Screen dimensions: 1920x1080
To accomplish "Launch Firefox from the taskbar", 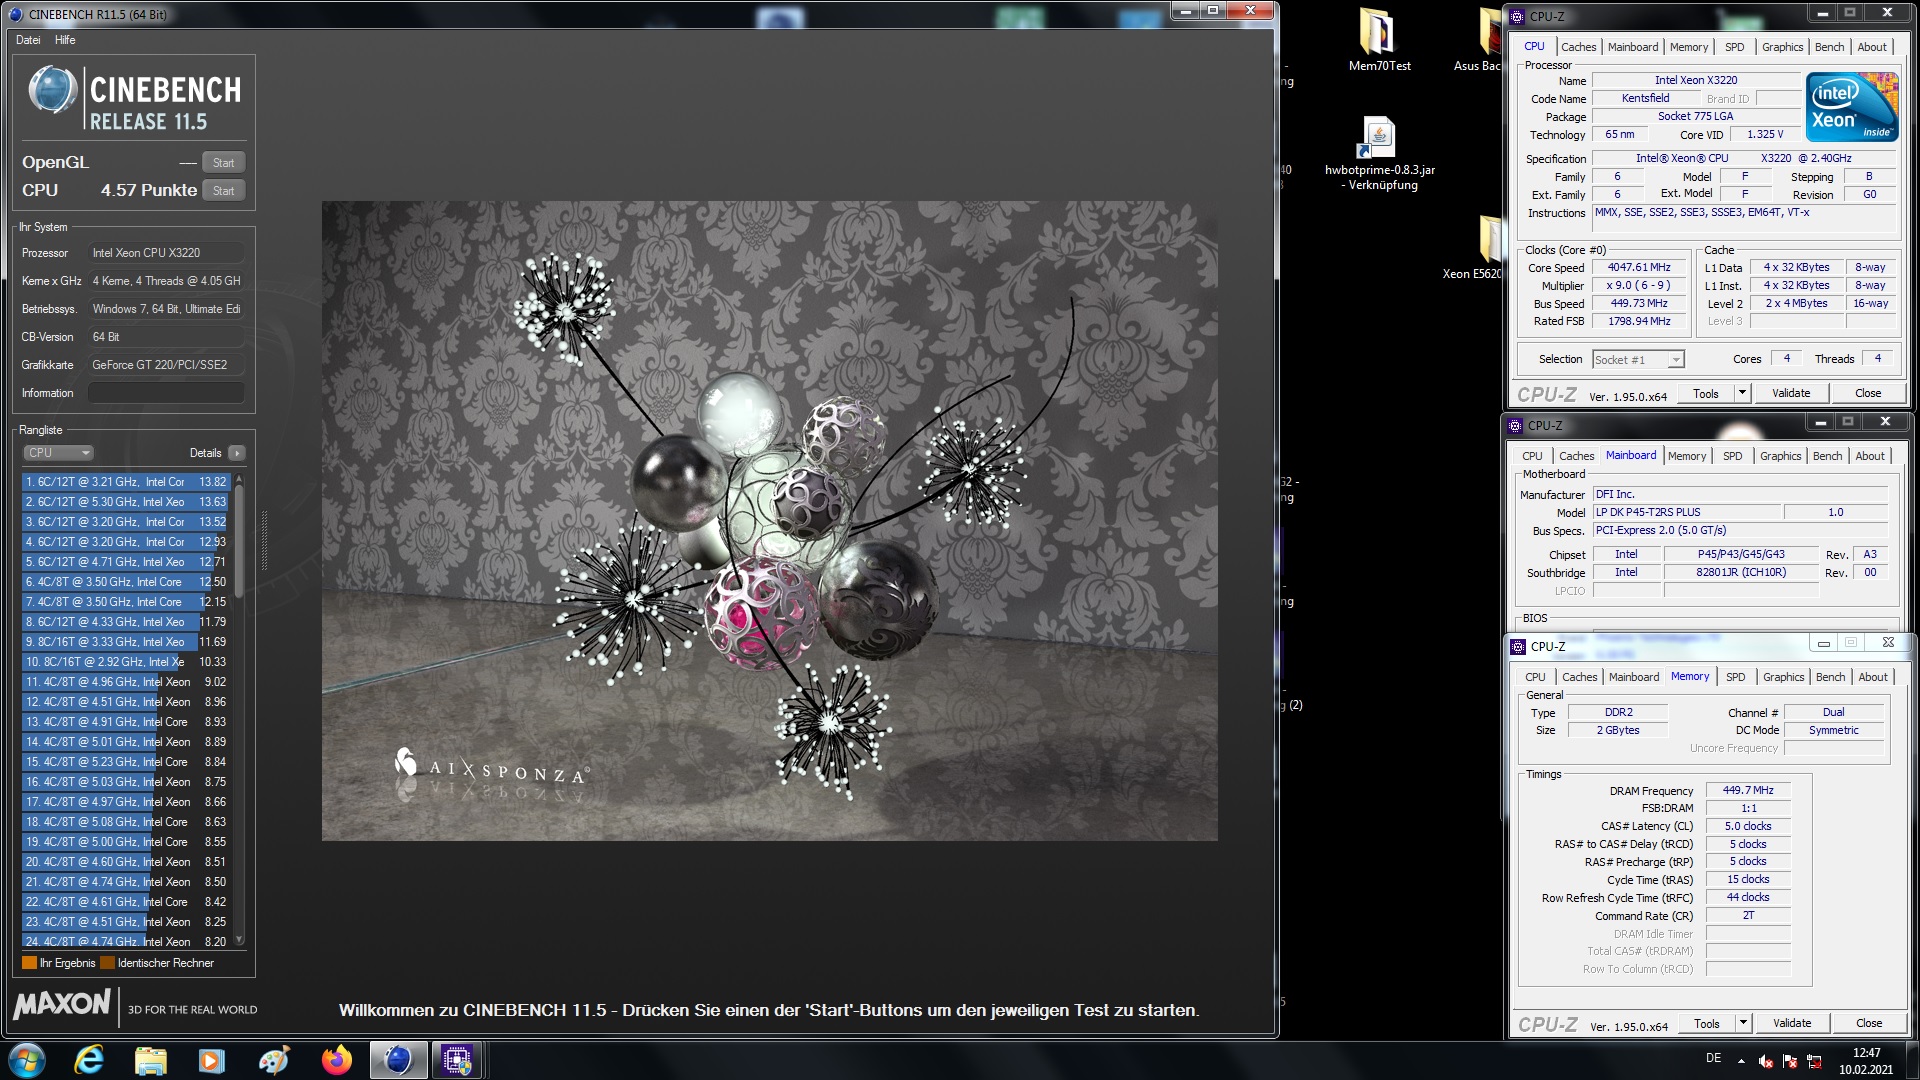I will click(x=337, y=1060).
